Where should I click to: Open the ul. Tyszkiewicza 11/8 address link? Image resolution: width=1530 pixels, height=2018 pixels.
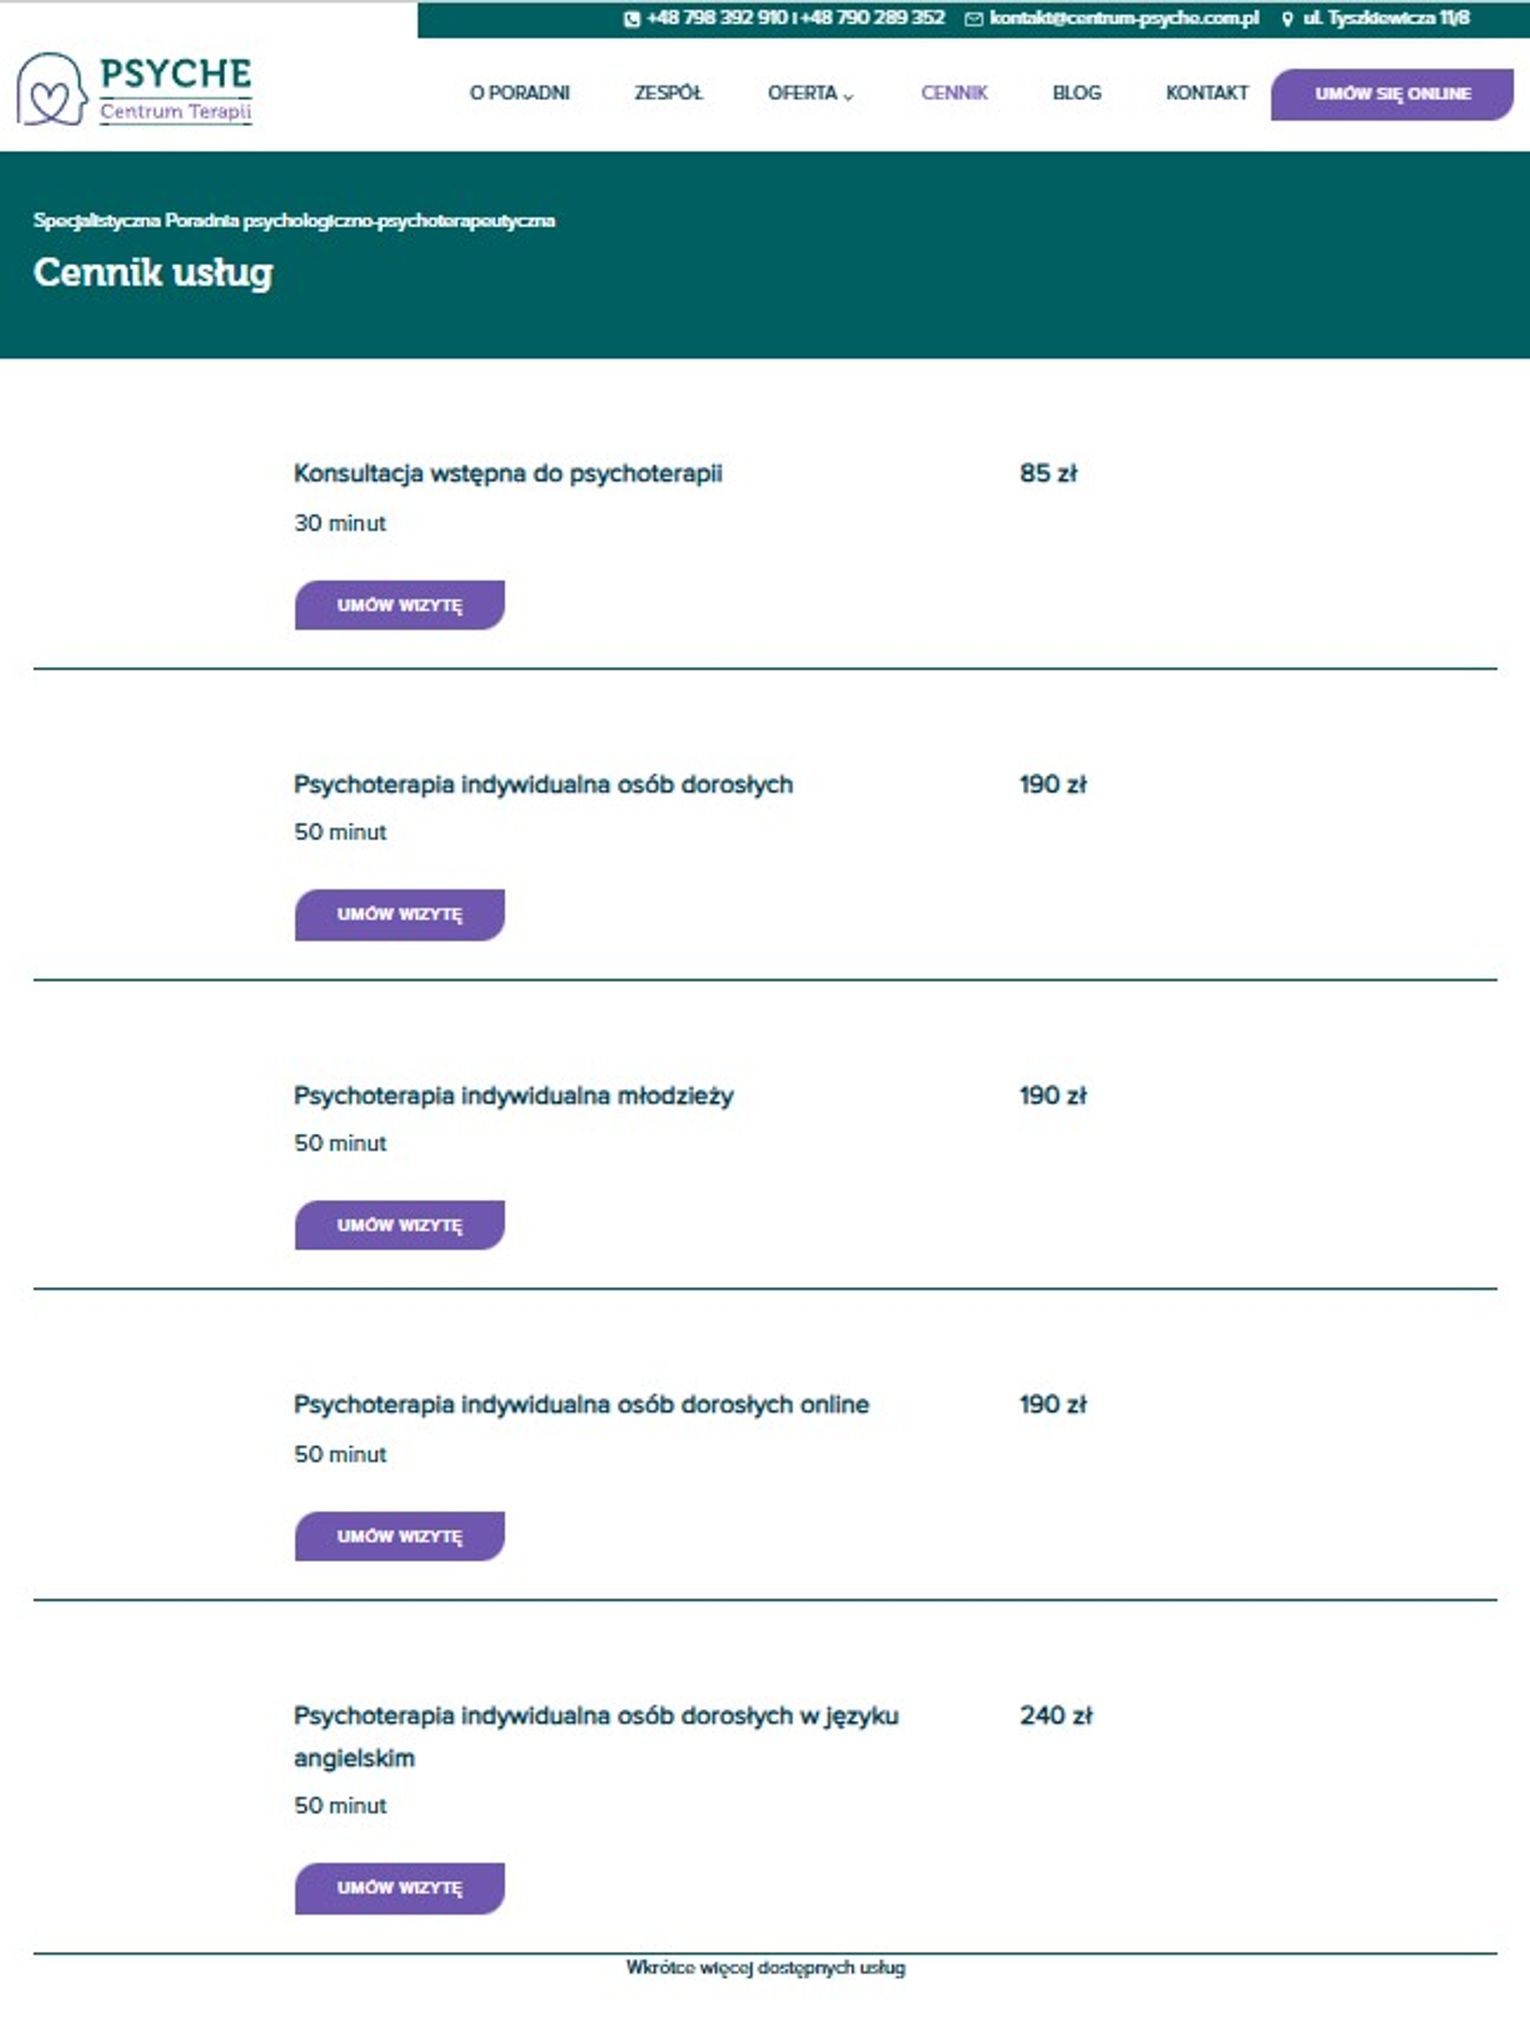click(1386, 19)
